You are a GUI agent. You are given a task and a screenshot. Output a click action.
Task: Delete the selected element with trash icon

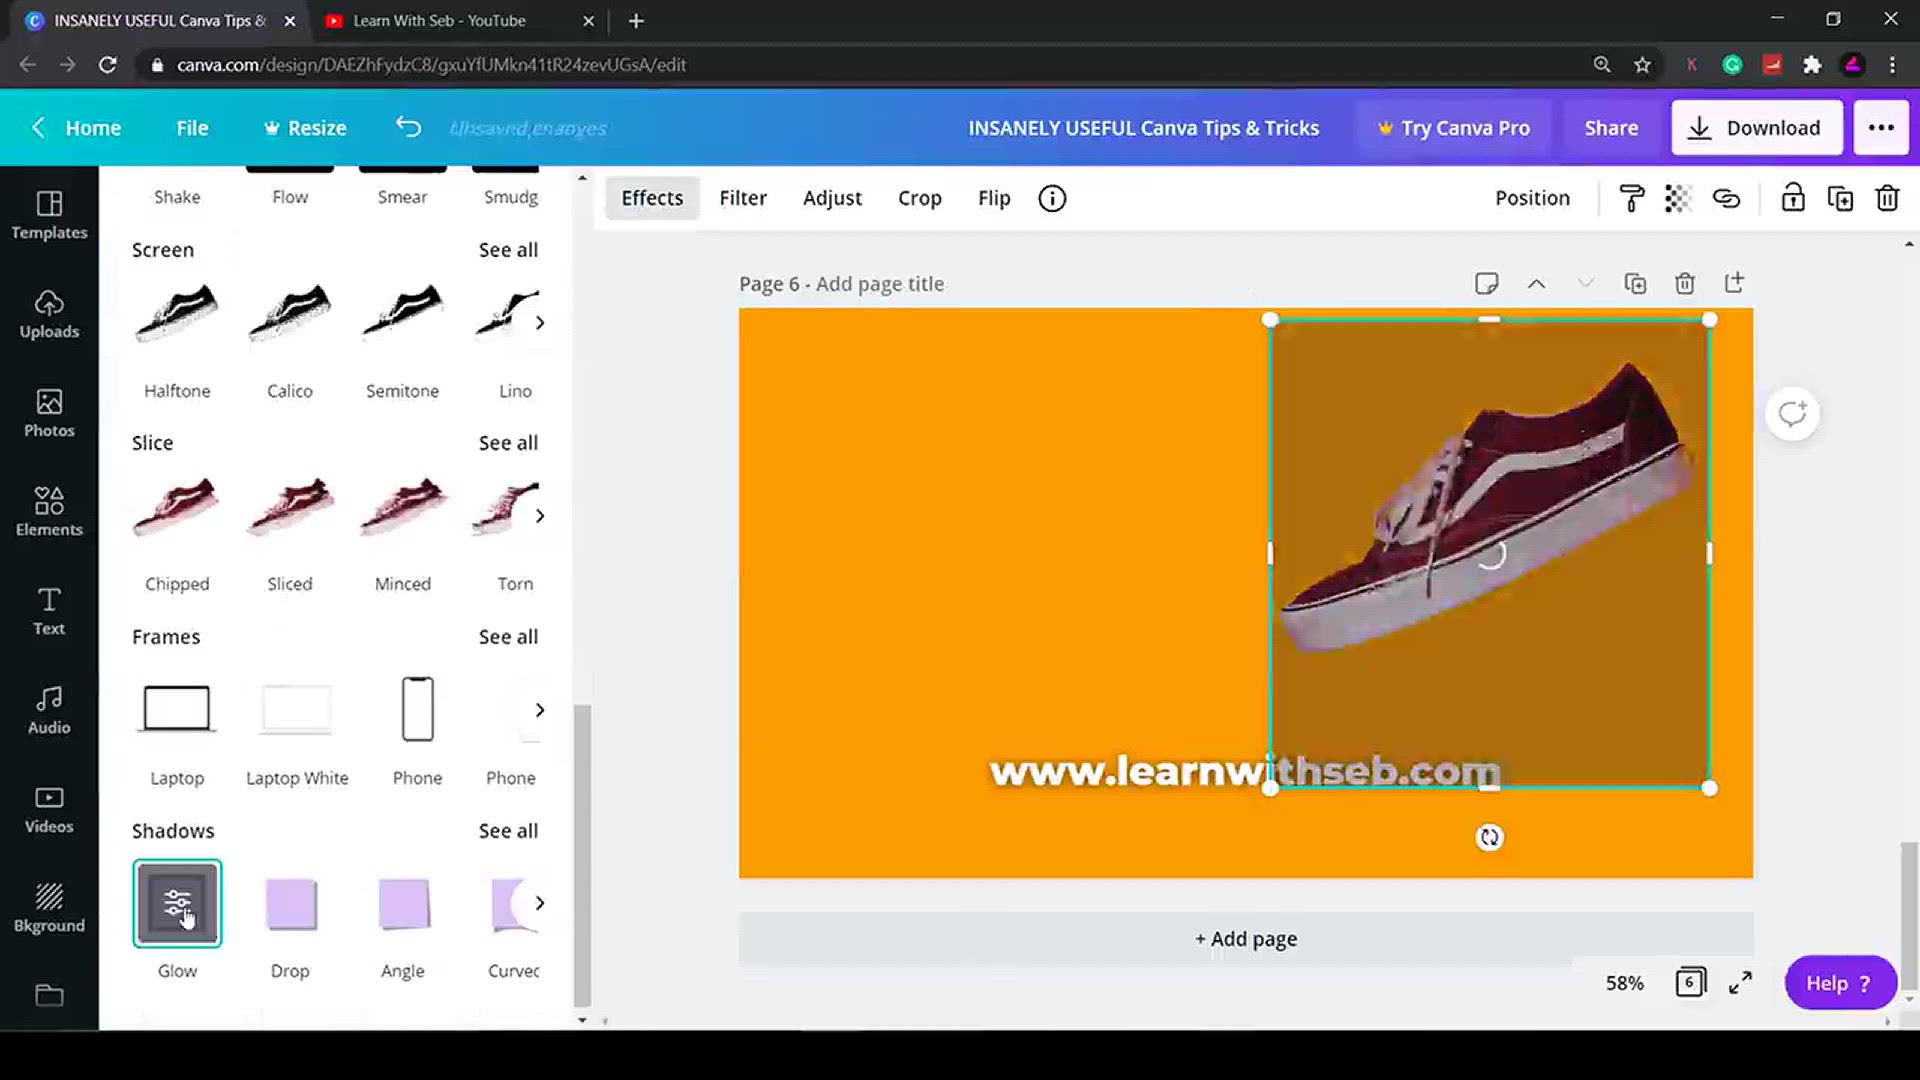pyautogui.click(x=1887, y=198)
